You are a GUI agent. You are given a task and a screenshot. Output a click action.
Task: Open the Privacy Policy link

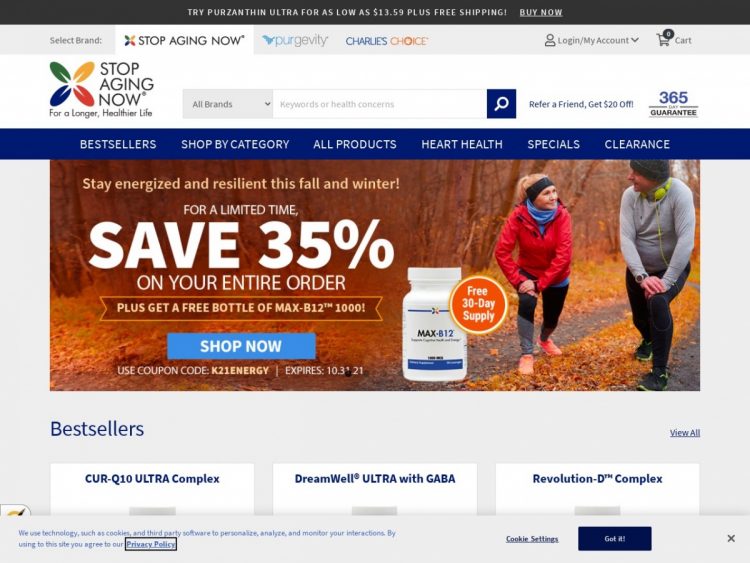pos(151,544)
